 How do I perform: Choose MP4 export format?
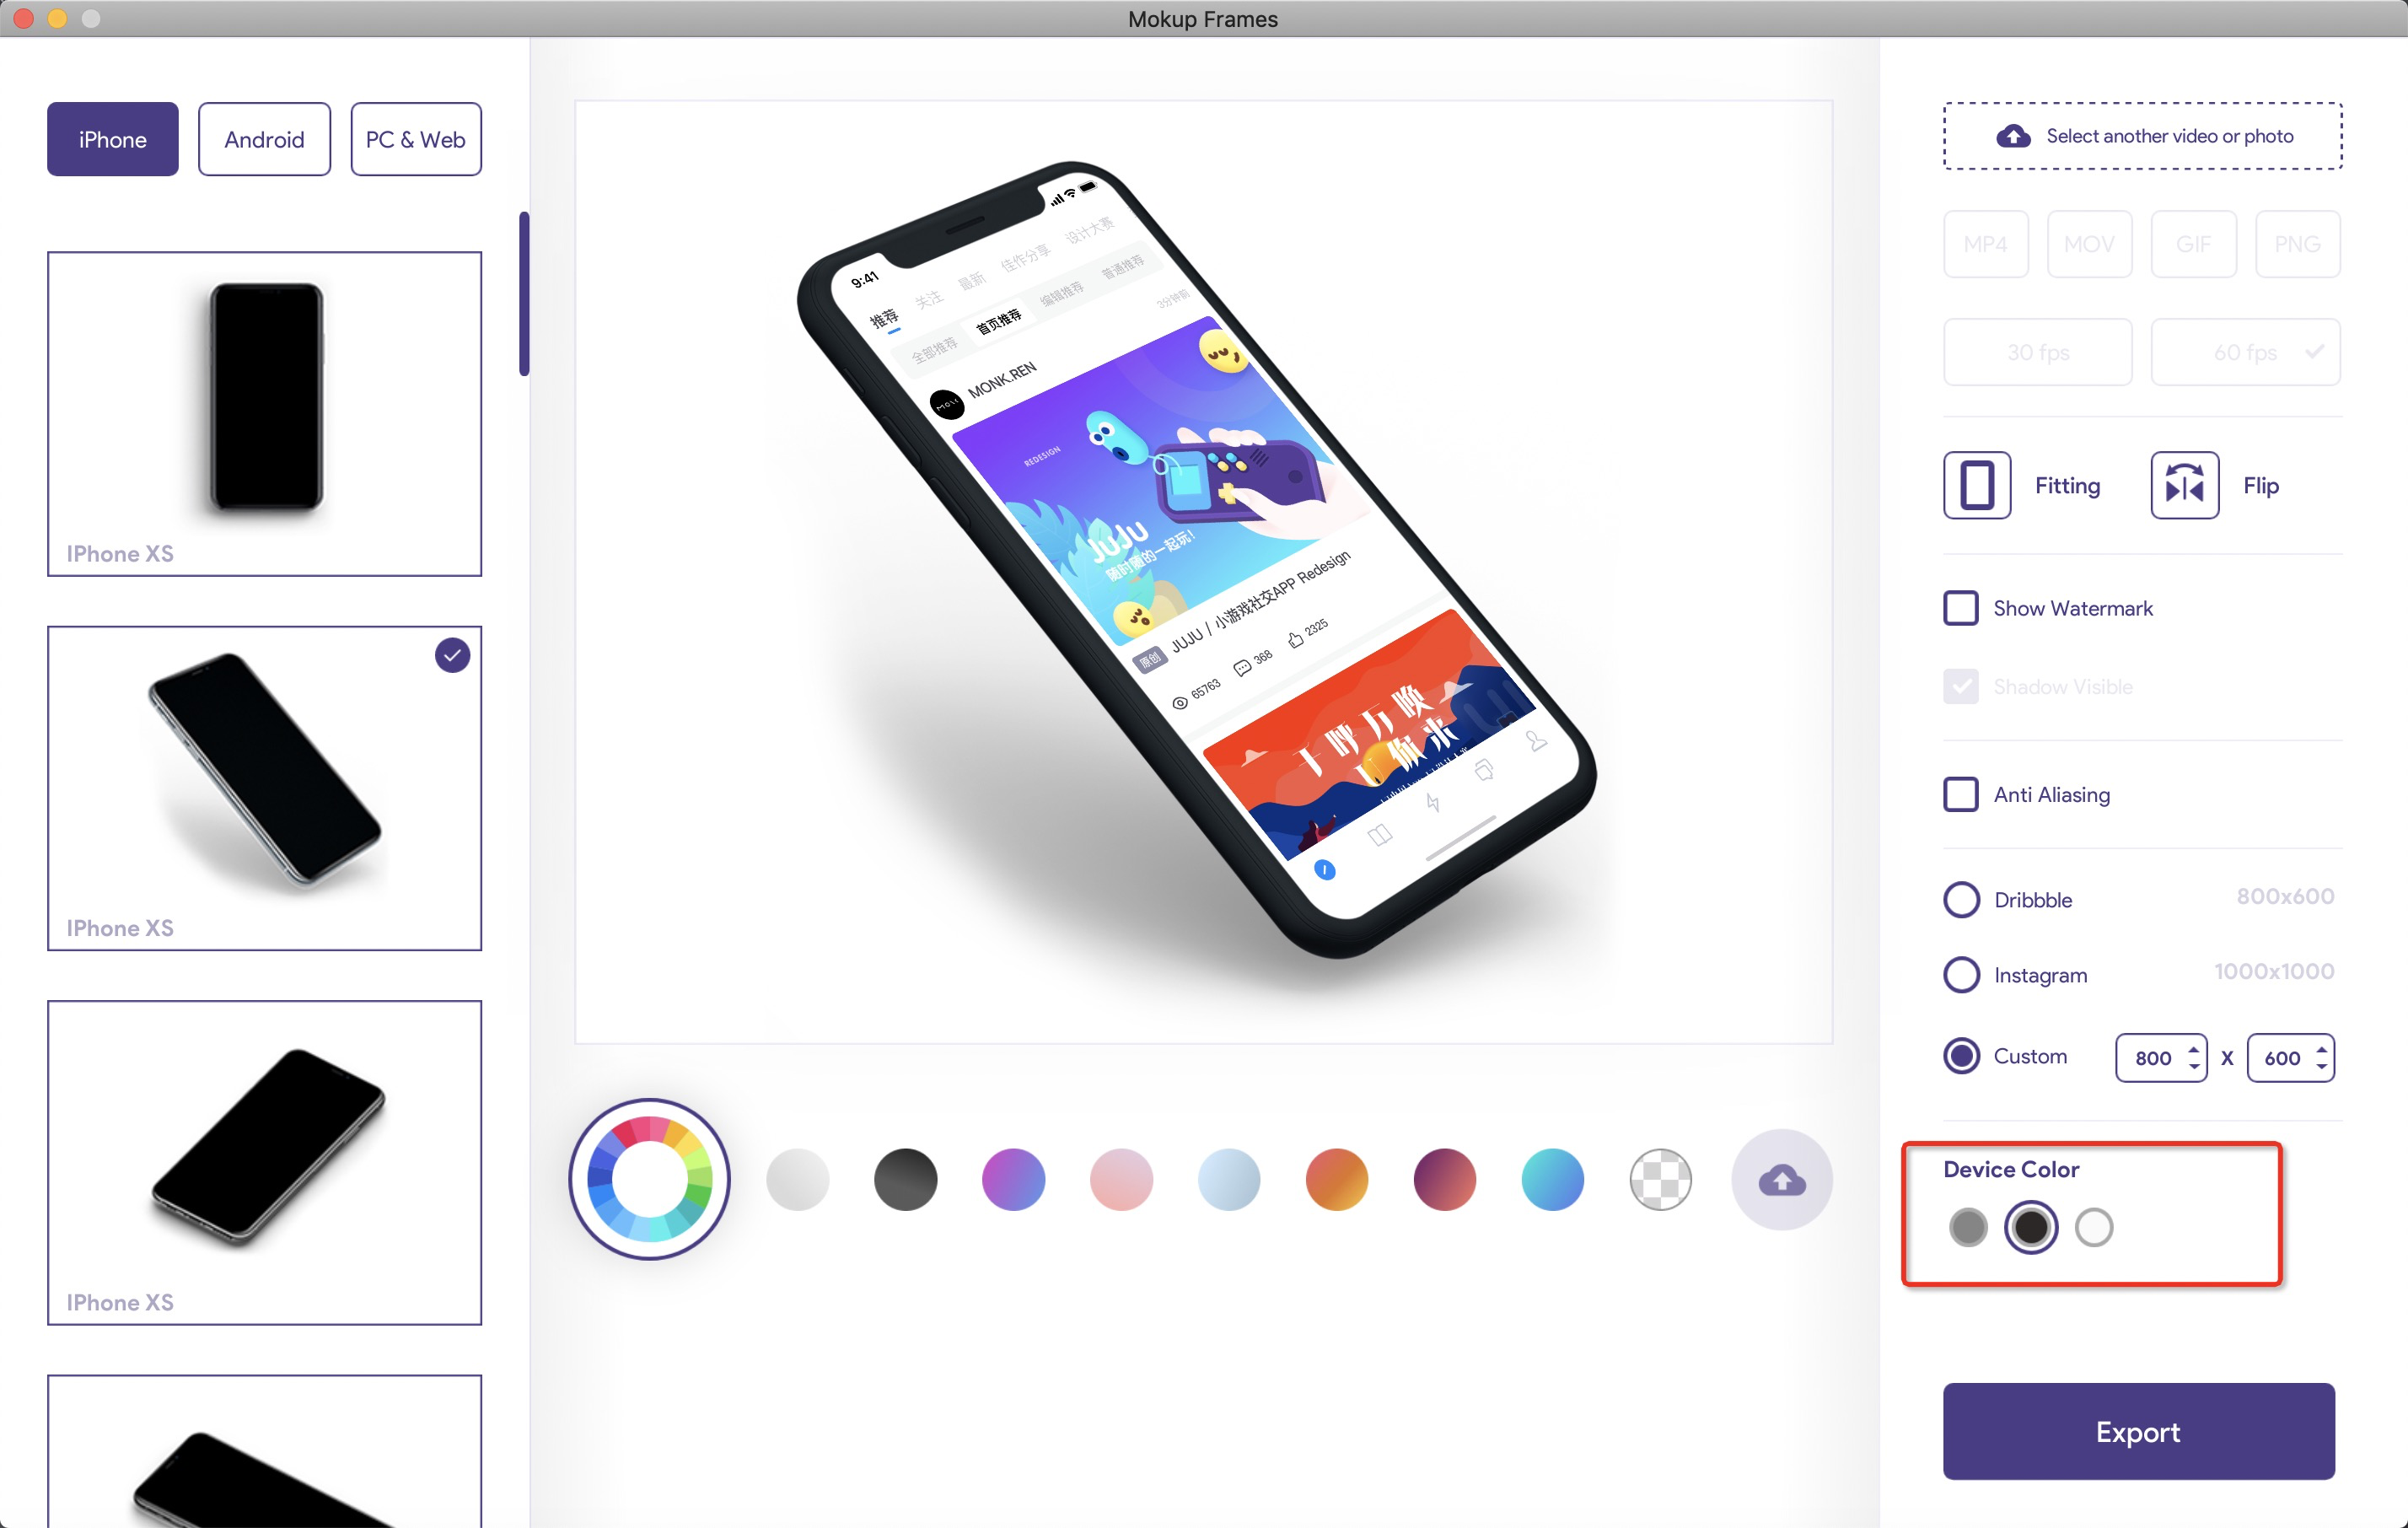(x=1986, y=244)
